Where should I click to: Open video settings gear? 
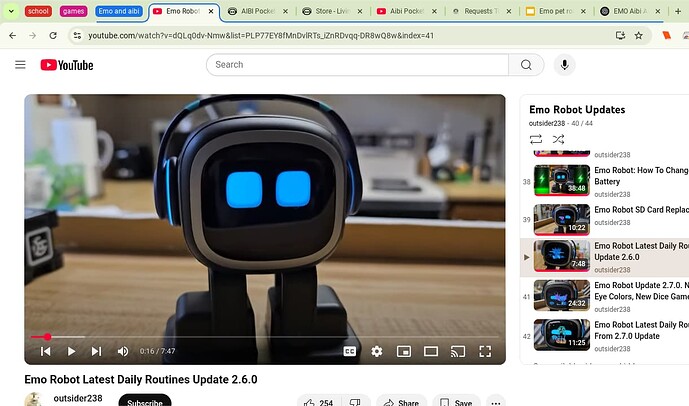(377, 351)
